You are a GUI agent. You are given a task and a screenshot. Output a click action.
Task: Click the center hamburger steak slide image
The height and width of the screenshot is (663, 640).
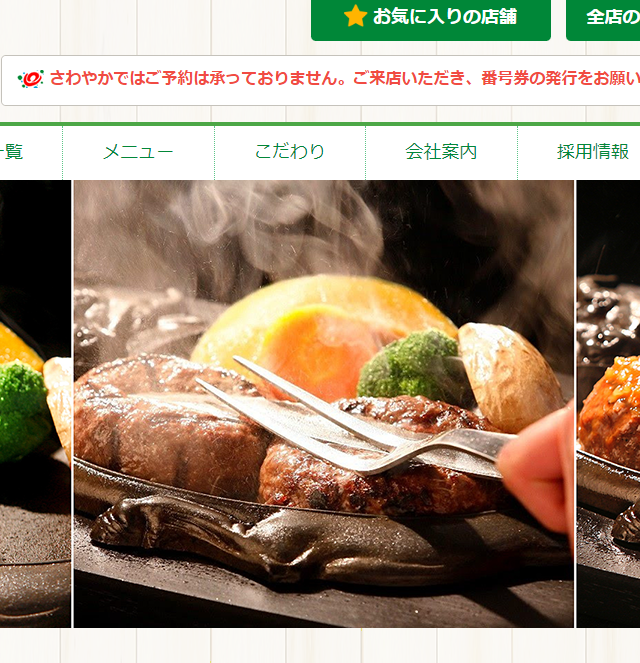324,404
